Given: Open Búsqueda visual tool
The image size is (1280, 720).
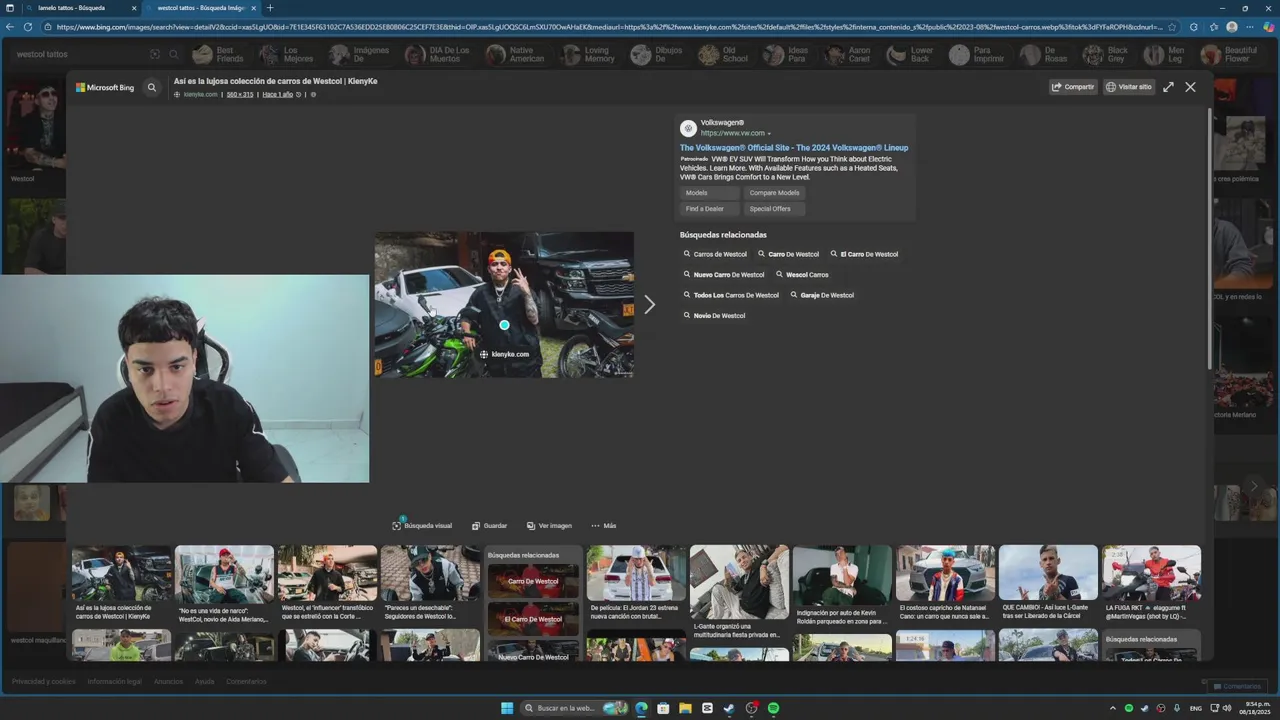Looking at the screenshot, I should click(422, 526).
